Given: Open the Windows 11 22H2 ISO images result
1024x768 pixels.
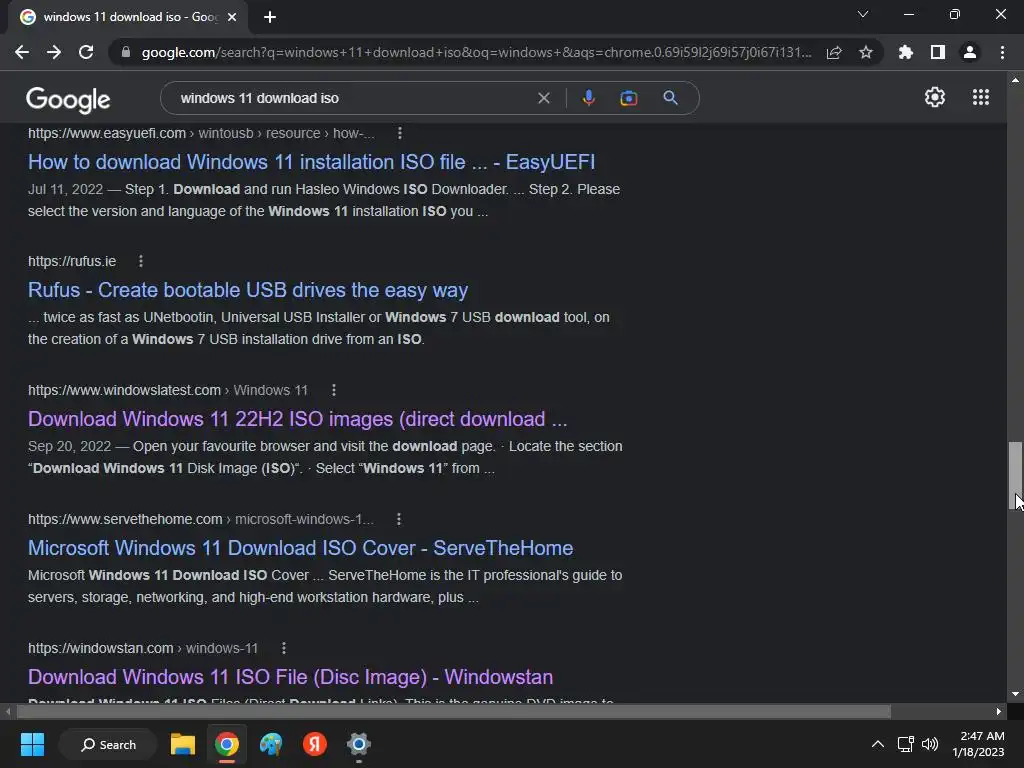Looking at the screenshot, I should coord(297,419).
